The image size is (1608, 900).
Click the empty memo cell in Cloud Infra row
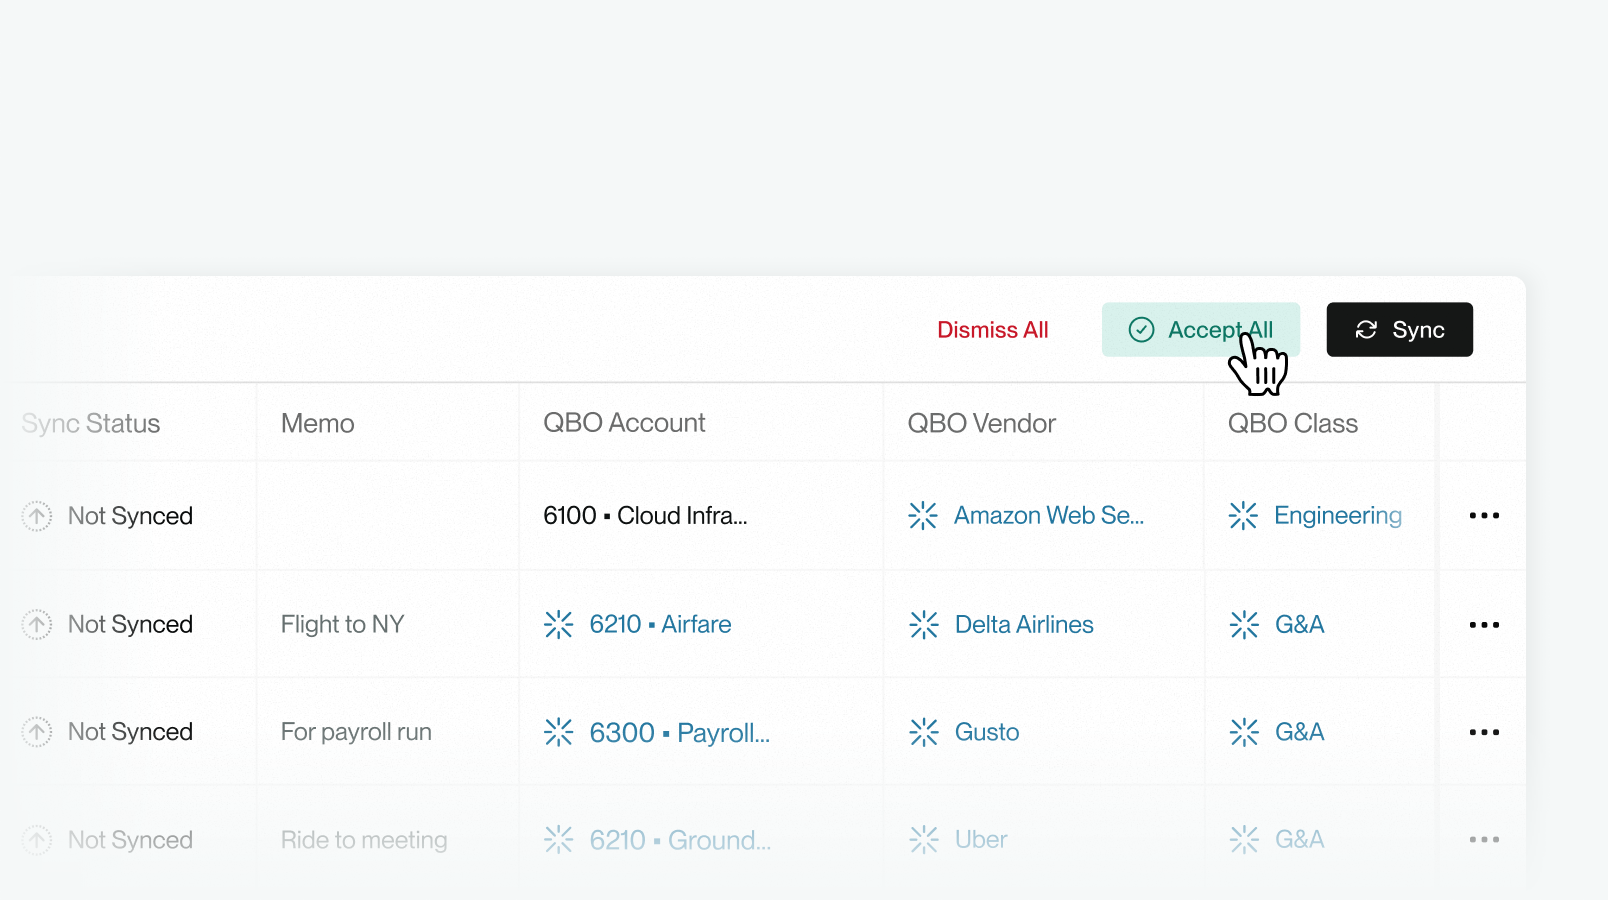point(388,516)
